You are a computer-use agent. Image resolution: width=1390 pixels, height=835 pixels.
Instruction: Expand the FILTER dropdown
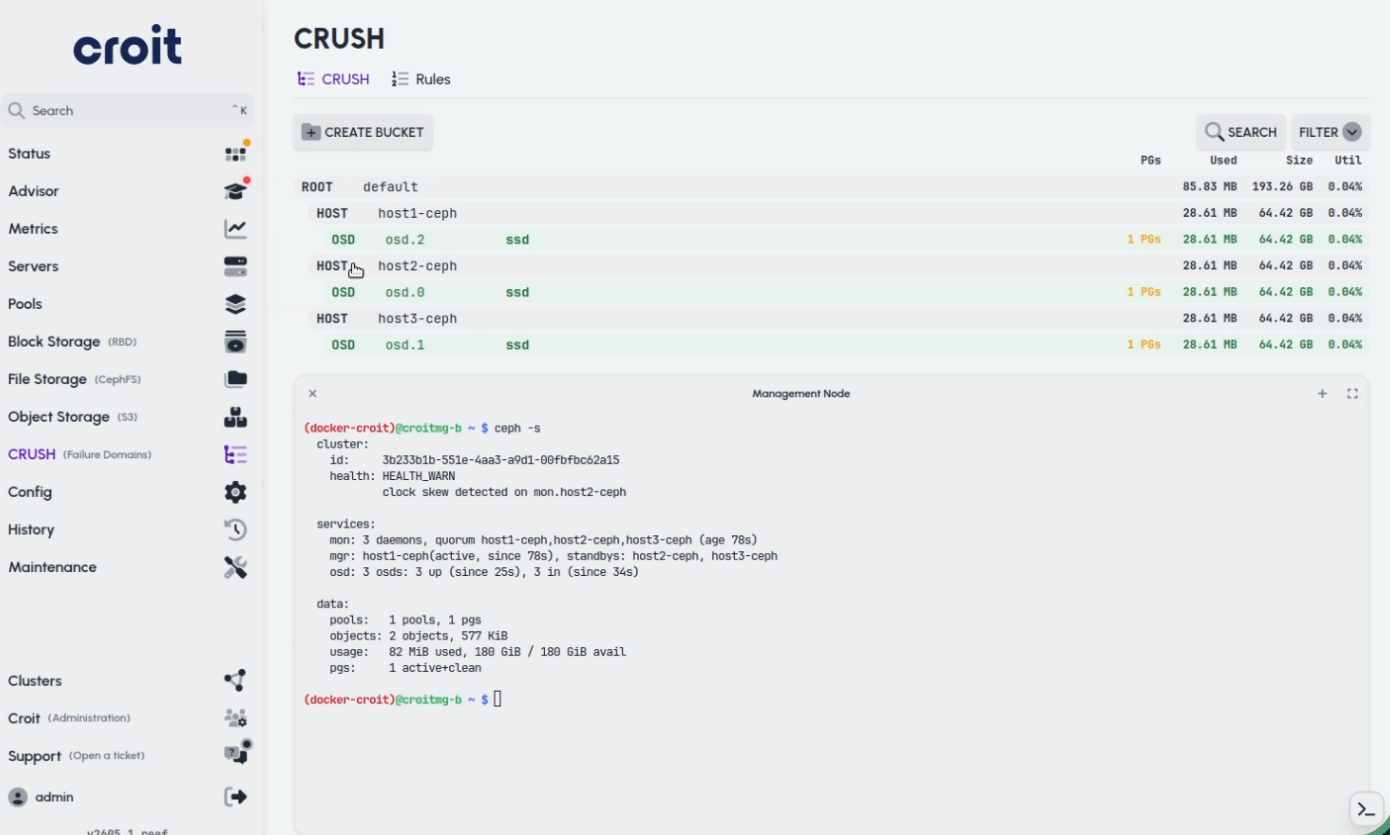[x=1330, y=132]
